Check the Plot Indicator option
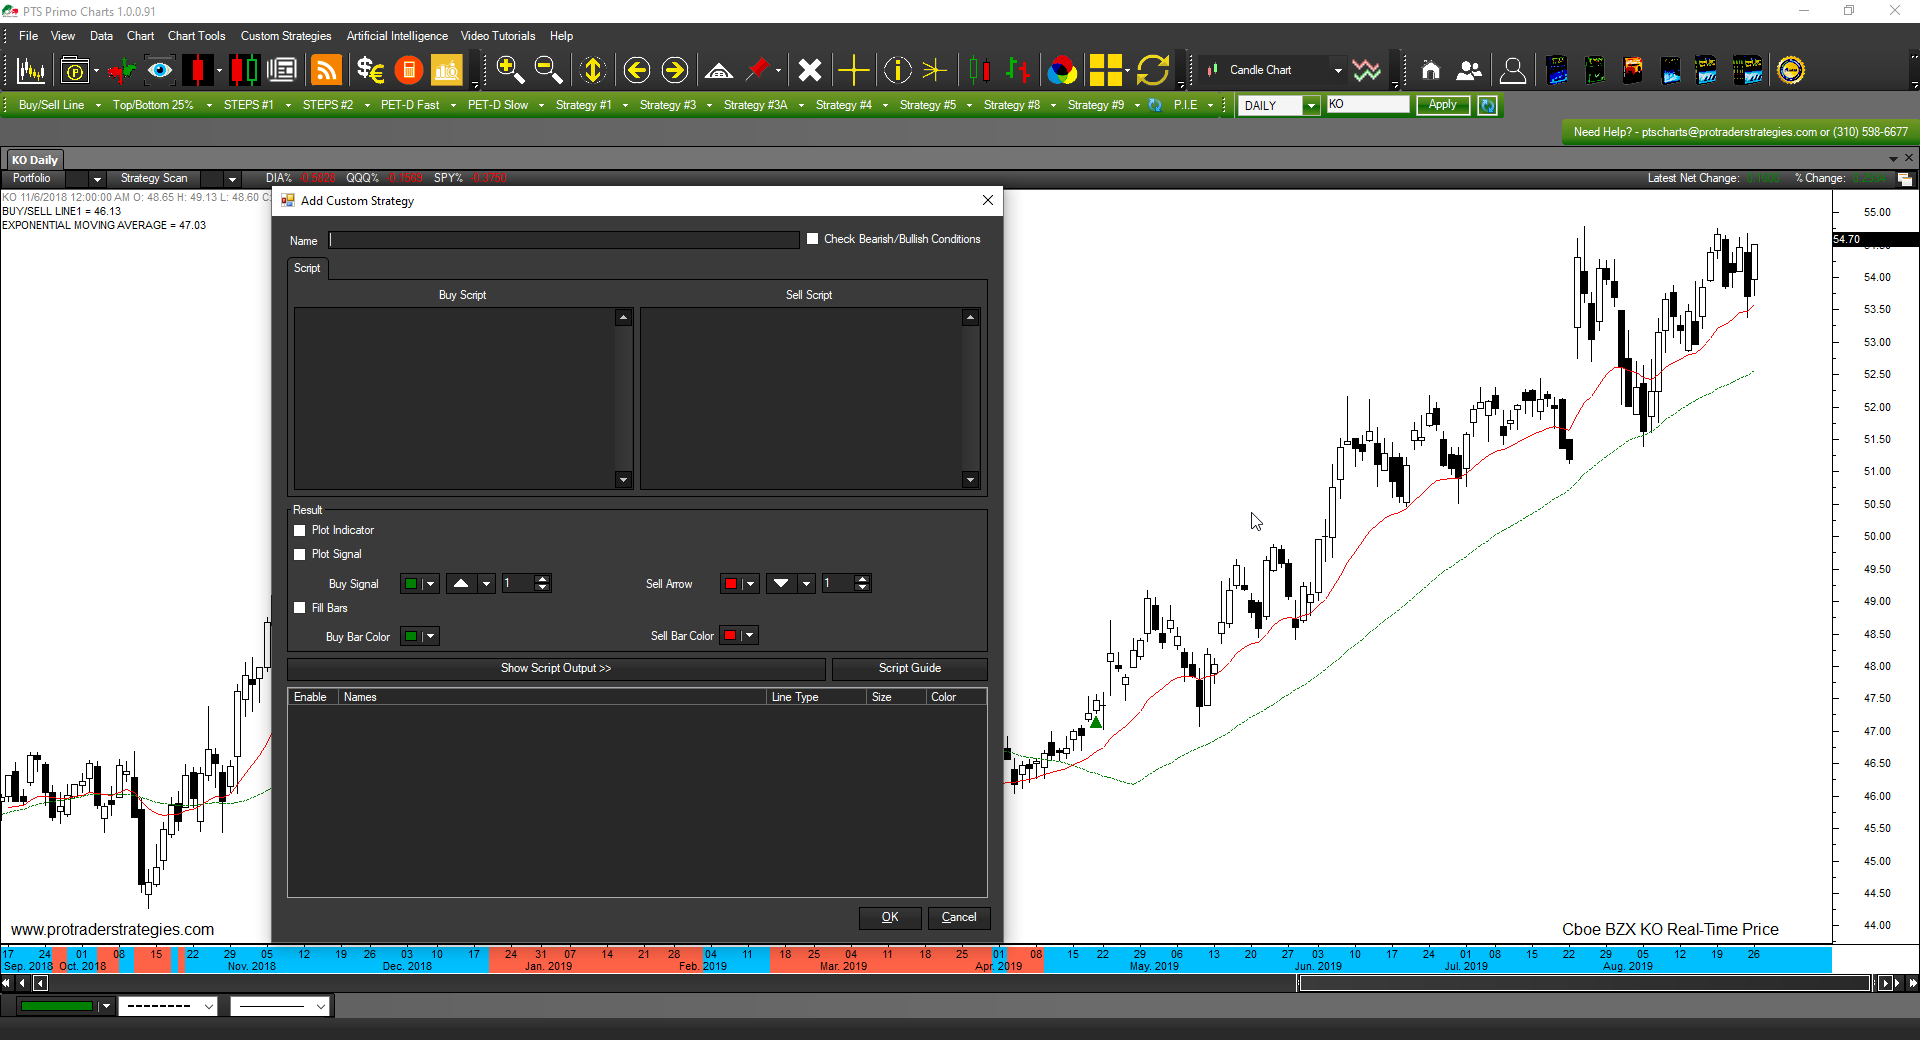The height and width of the screenshot is (1040, 1920). pos(300,531)
